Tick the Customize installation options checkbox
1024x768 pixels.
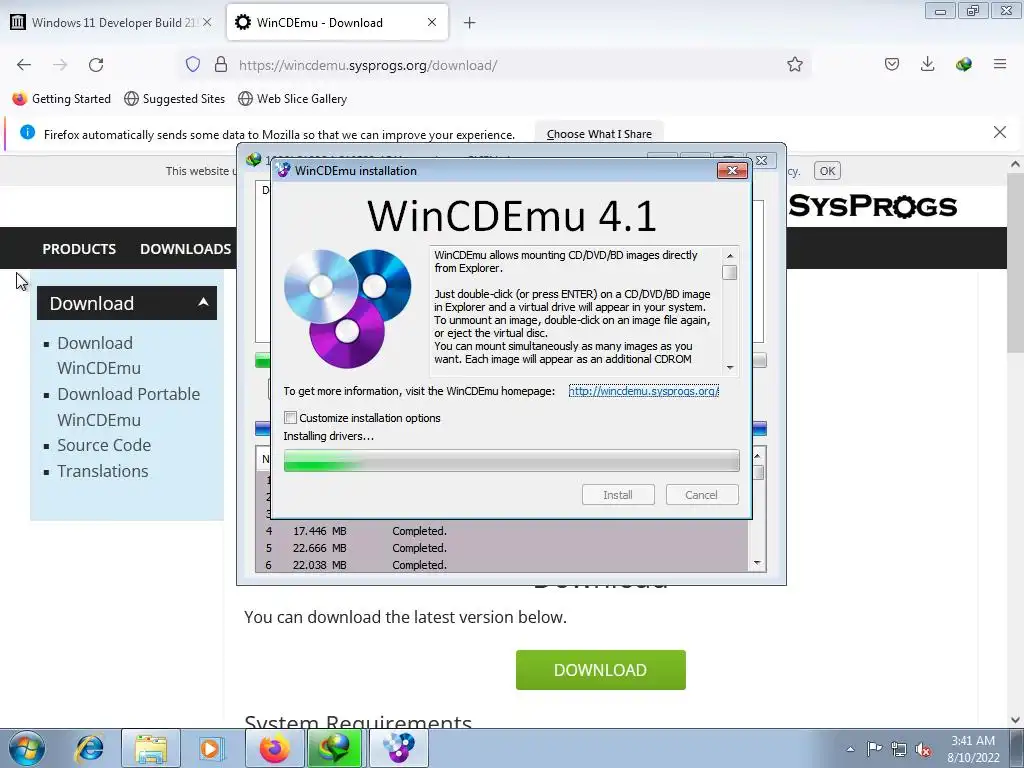click(x=291, y=417)
